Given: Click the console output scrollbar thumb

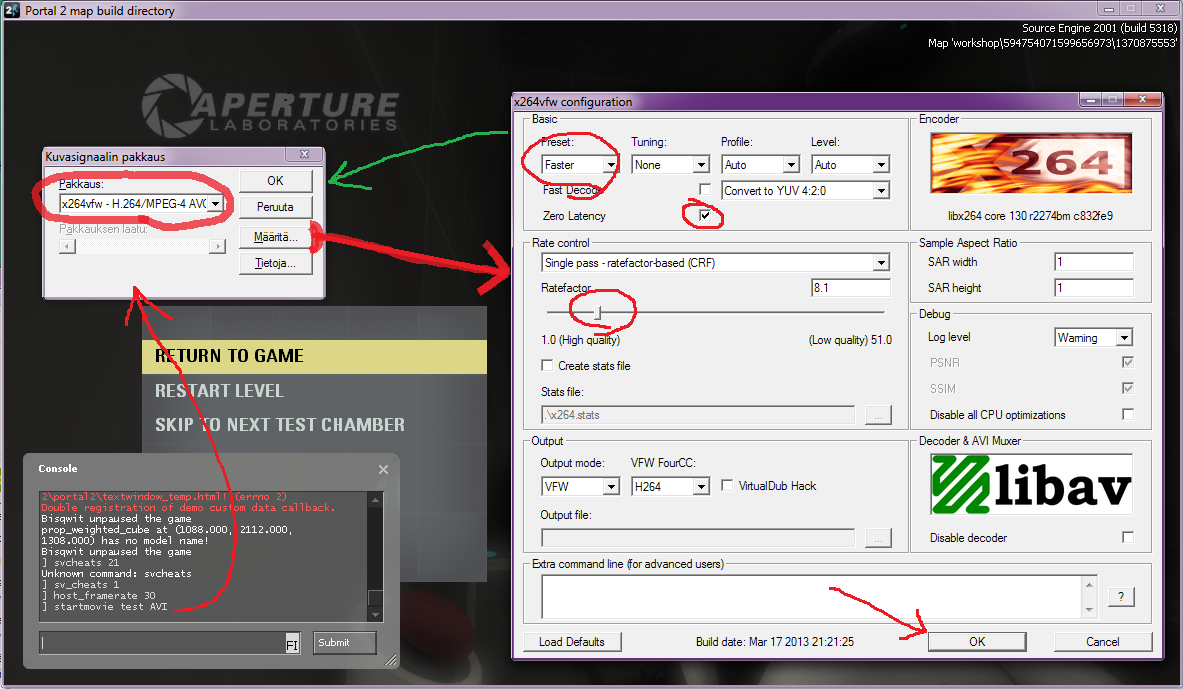Looking at the screenshot, I should click(375, 598).
